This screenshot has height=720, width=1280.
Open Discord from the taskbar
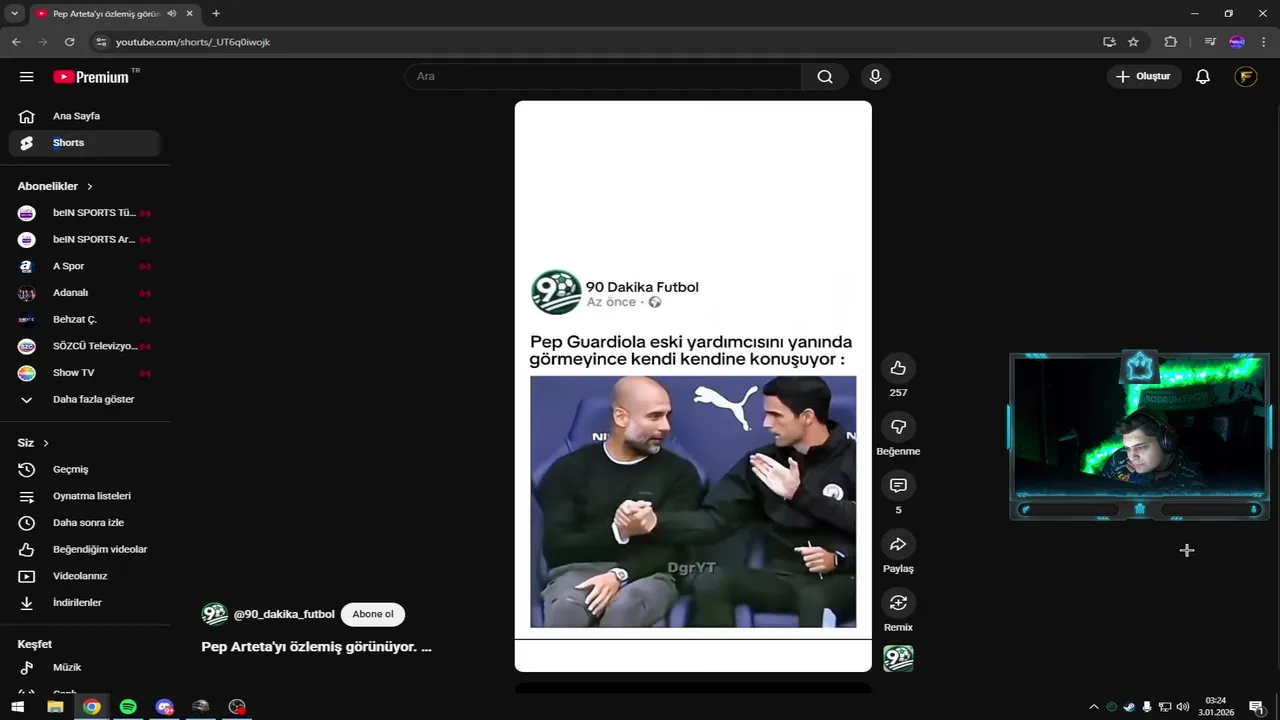(165, 707)
